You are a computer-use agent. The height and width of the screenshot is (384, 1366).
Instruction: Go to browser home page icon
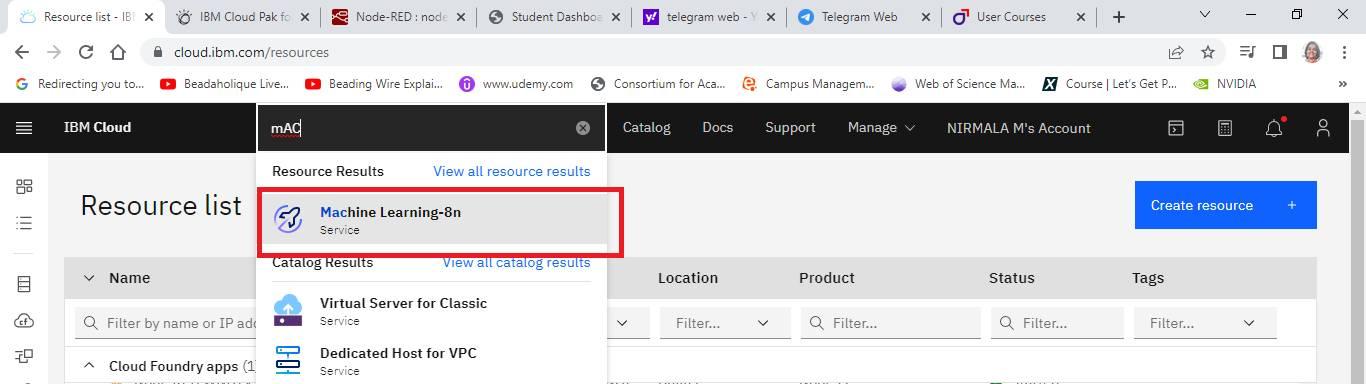click(x=118, y=52)
